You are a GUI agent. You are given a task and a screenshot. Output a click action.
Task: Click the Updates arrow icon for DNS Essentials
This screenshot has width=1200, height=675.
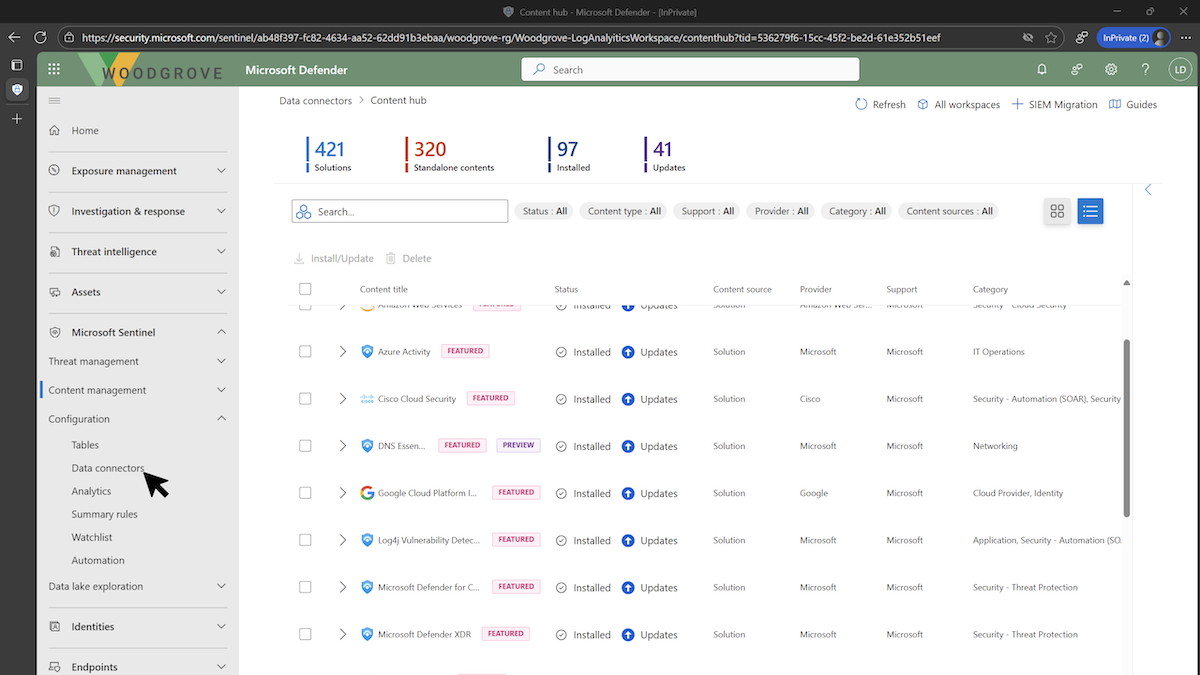(628, 446)
